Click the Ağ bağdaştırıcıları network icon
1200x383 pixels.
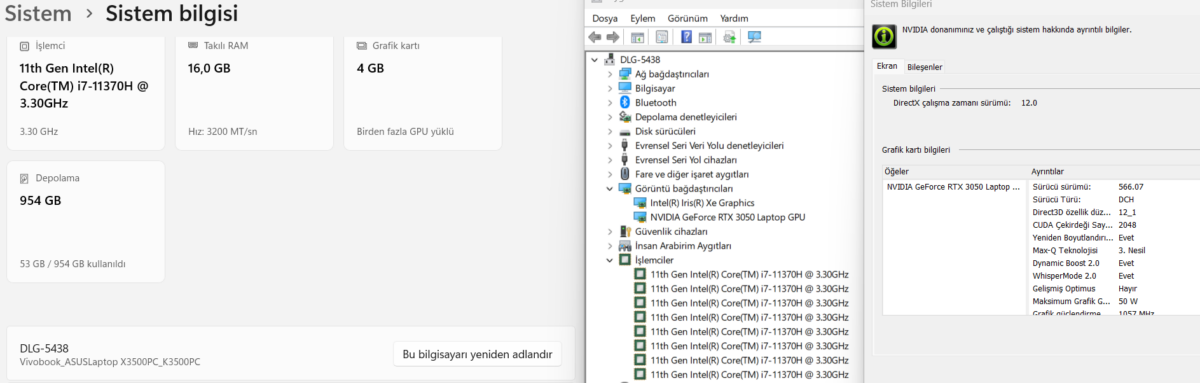(625, 74)
